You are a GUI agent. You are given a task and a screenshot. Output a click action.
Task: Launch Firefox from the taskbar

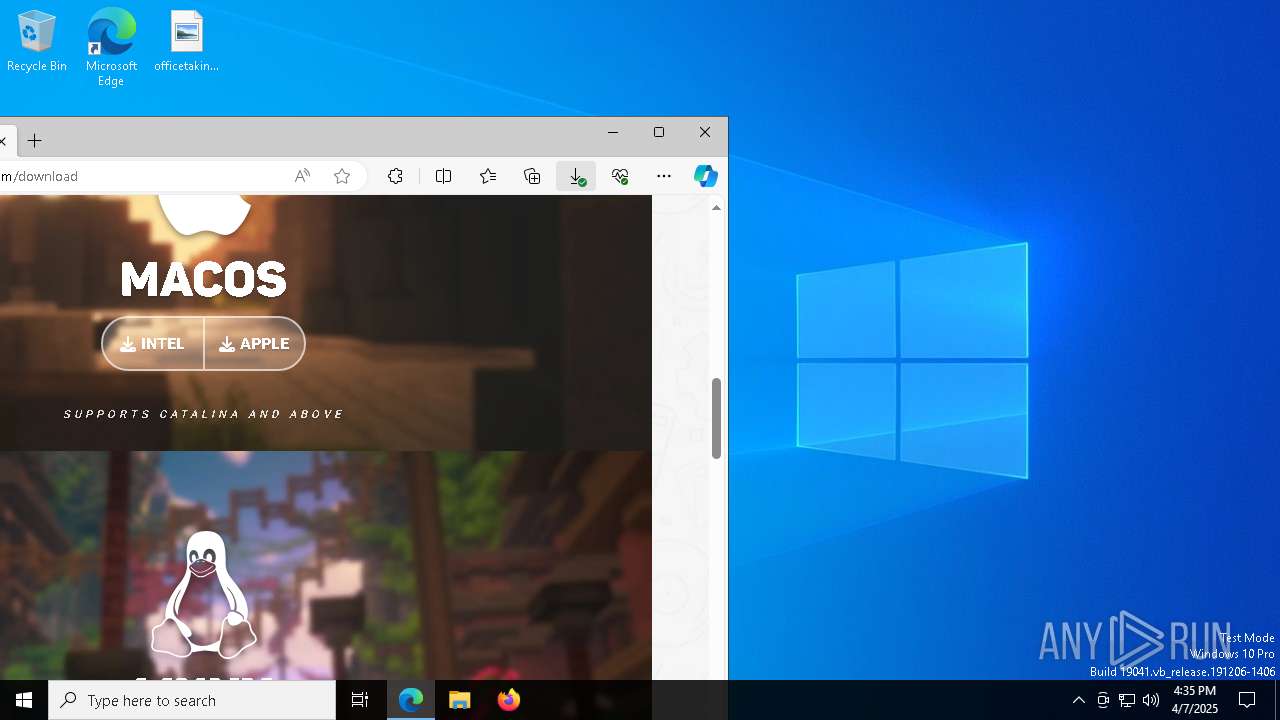tap(509, 700)
